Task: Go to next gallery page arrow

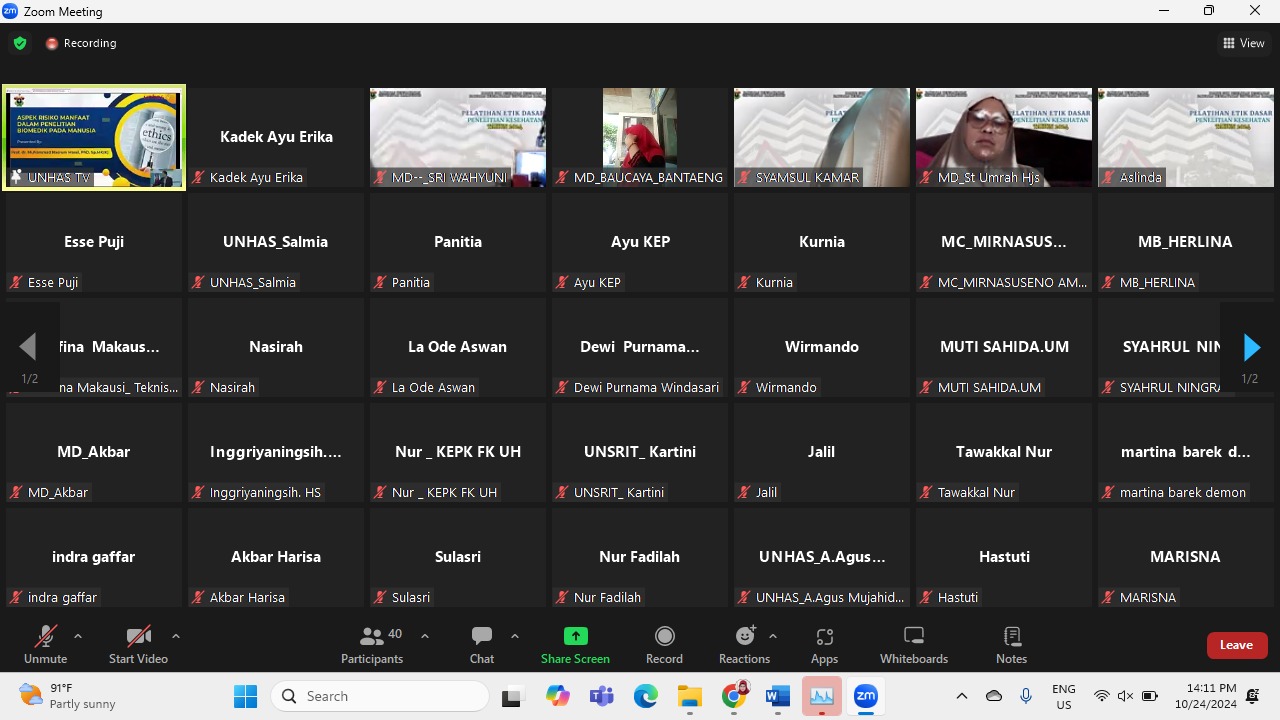Action: (1250, 348)
